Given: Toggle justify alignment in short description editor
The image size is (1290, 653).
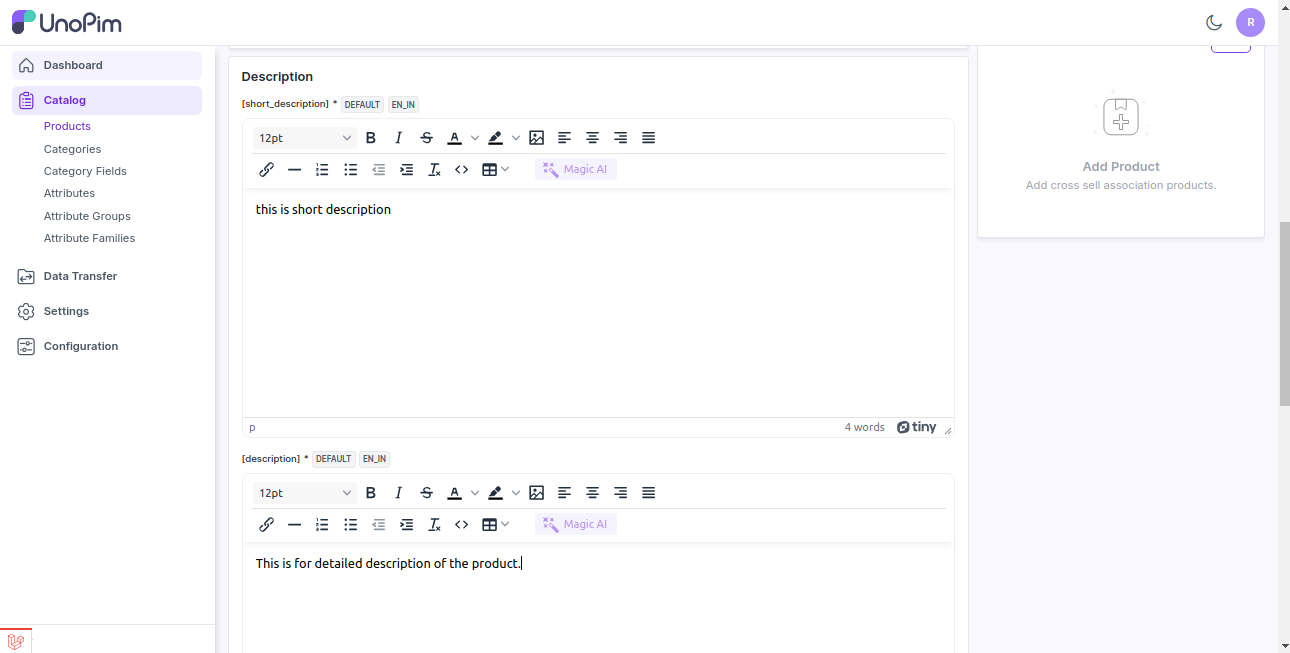Looking at the screenshot, I should point(648,138).
